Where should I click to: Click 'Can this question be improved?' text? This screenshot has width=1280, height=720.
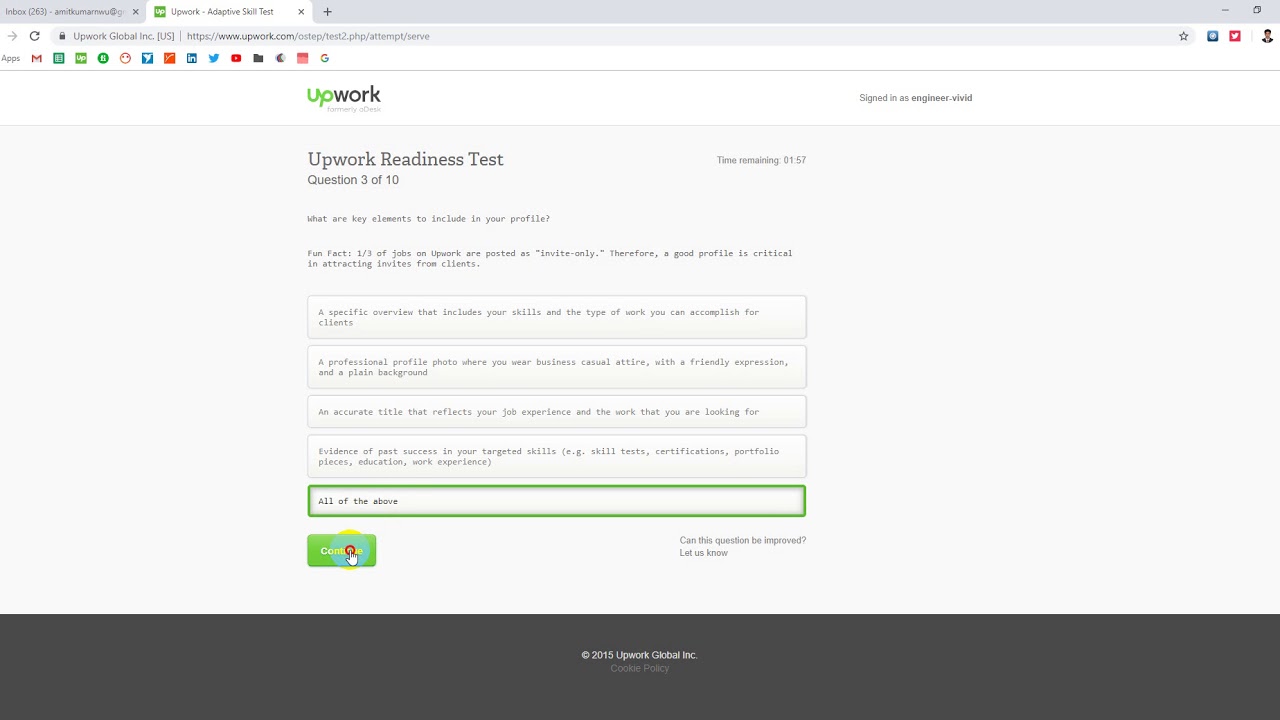click(x=743, y=540)
